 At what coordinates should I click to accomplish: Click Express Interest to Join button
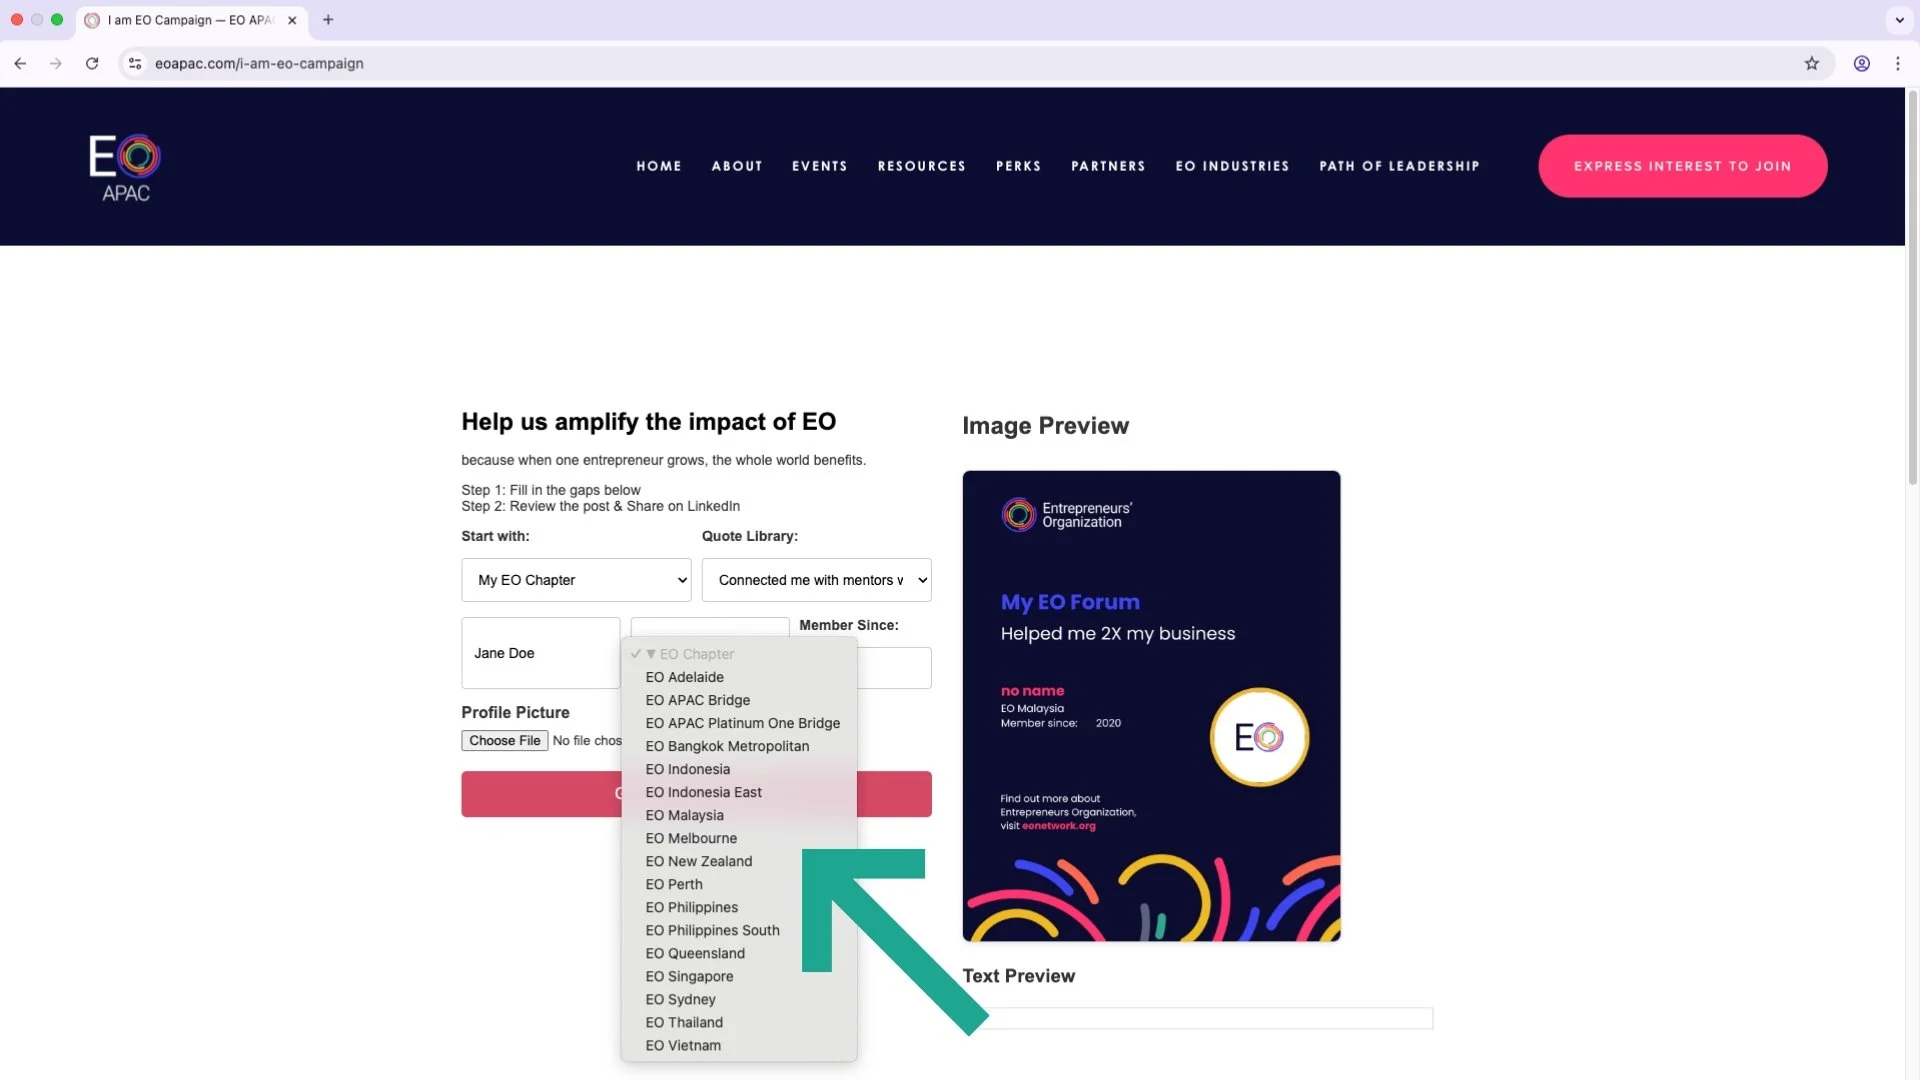click(1682, 166)
